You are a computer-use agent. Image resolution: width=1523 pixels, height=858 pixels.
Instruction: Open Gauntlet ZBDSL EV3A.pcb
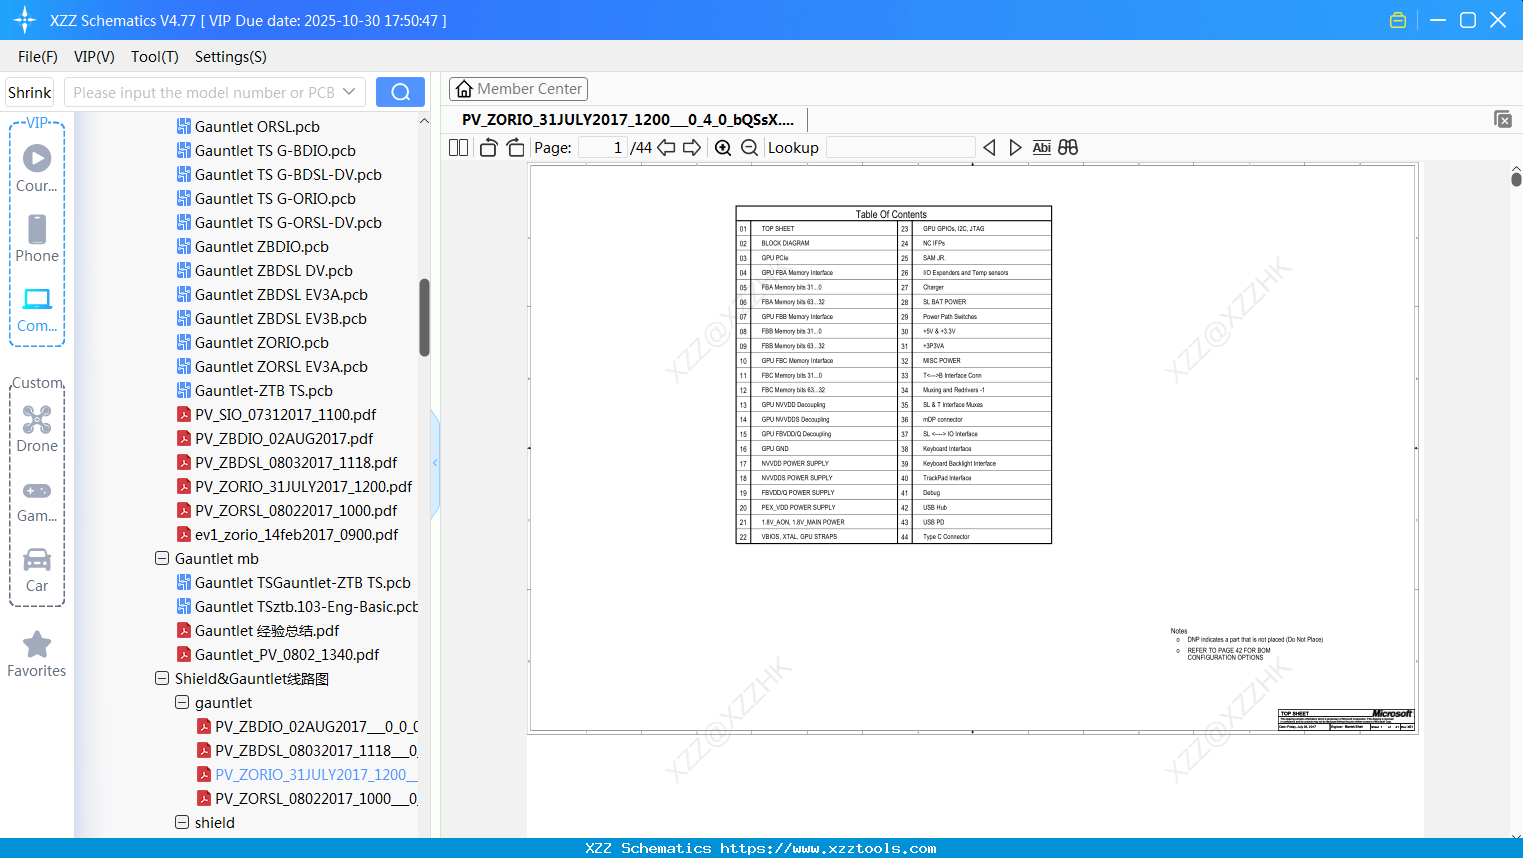281,295
